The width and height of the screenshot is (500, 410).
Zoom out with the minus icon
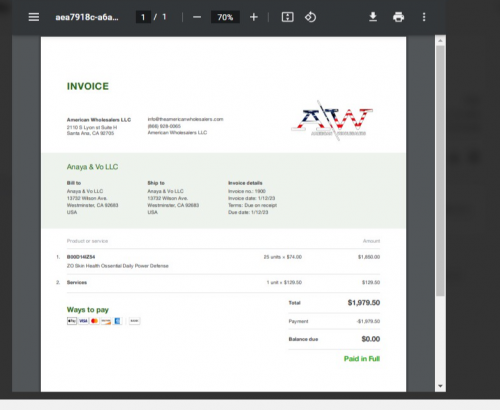[x=197, y=17]
